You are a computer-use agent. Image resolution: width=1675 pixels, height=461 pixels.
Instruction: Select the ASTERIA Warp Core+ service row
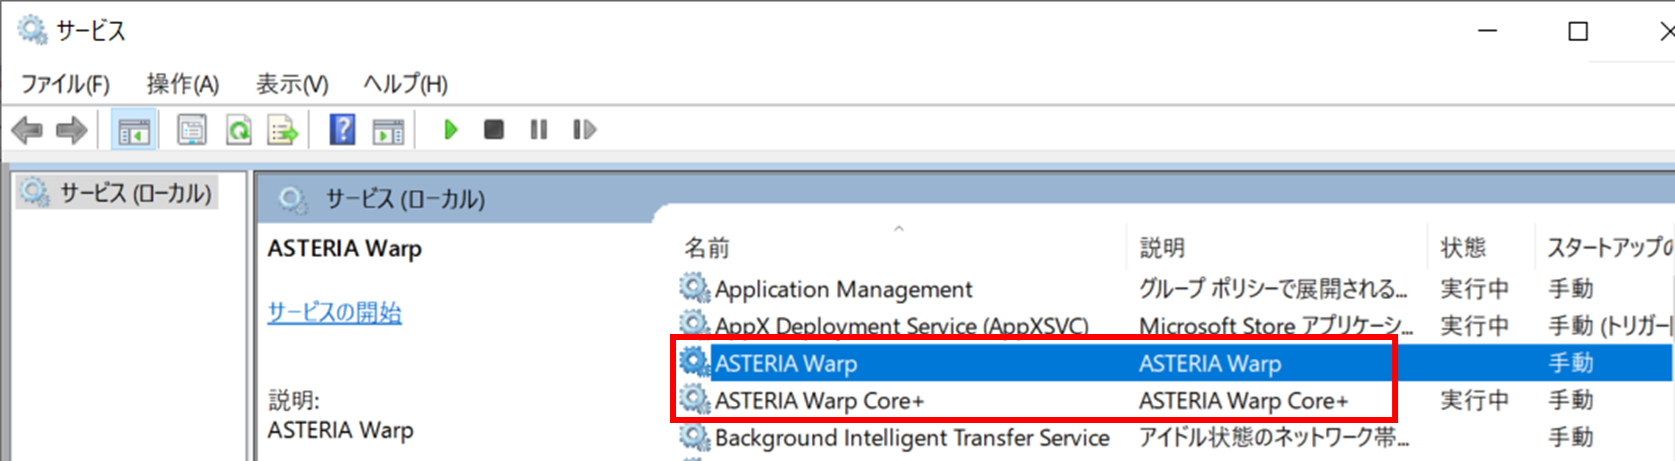[819, 401]
